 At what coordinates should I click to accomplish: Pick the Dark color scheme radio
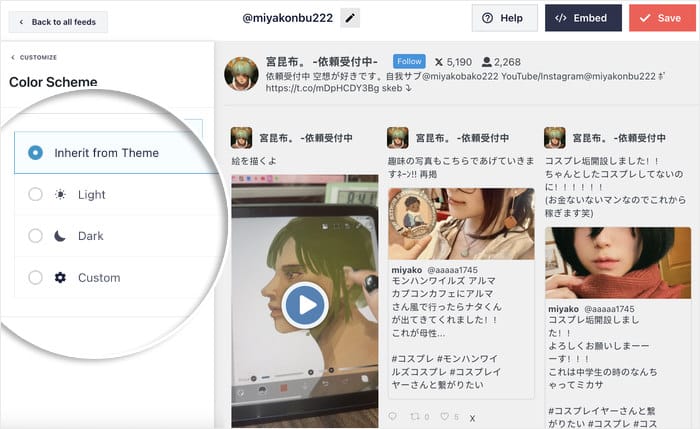pos(35,236)
